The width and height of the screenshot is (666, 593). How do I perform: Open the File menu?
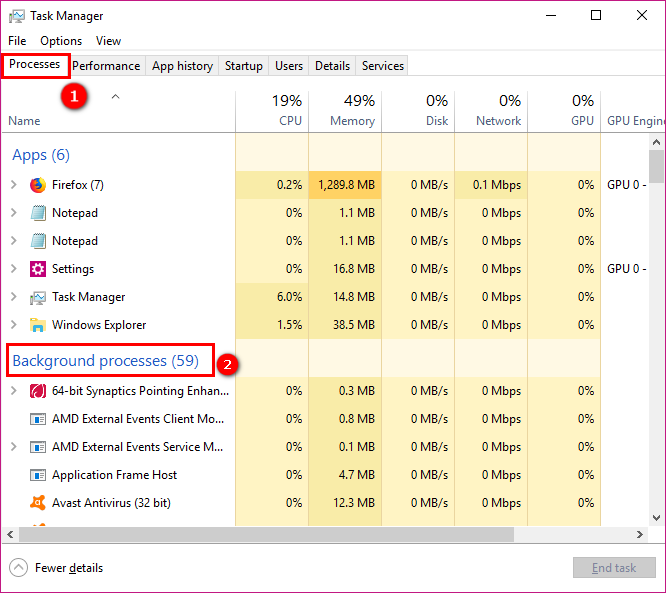[17, 41]
